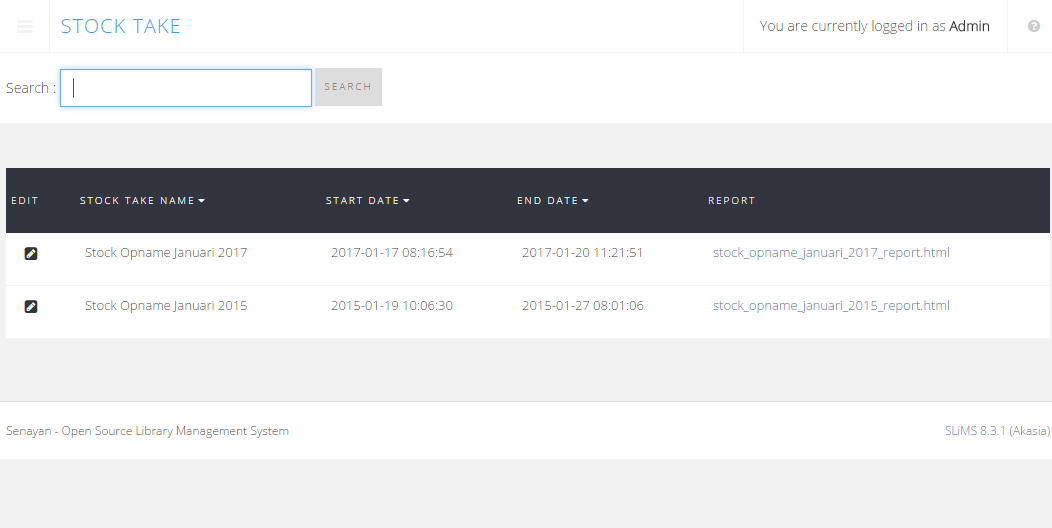Click the Admin username in header

[969, 27]
